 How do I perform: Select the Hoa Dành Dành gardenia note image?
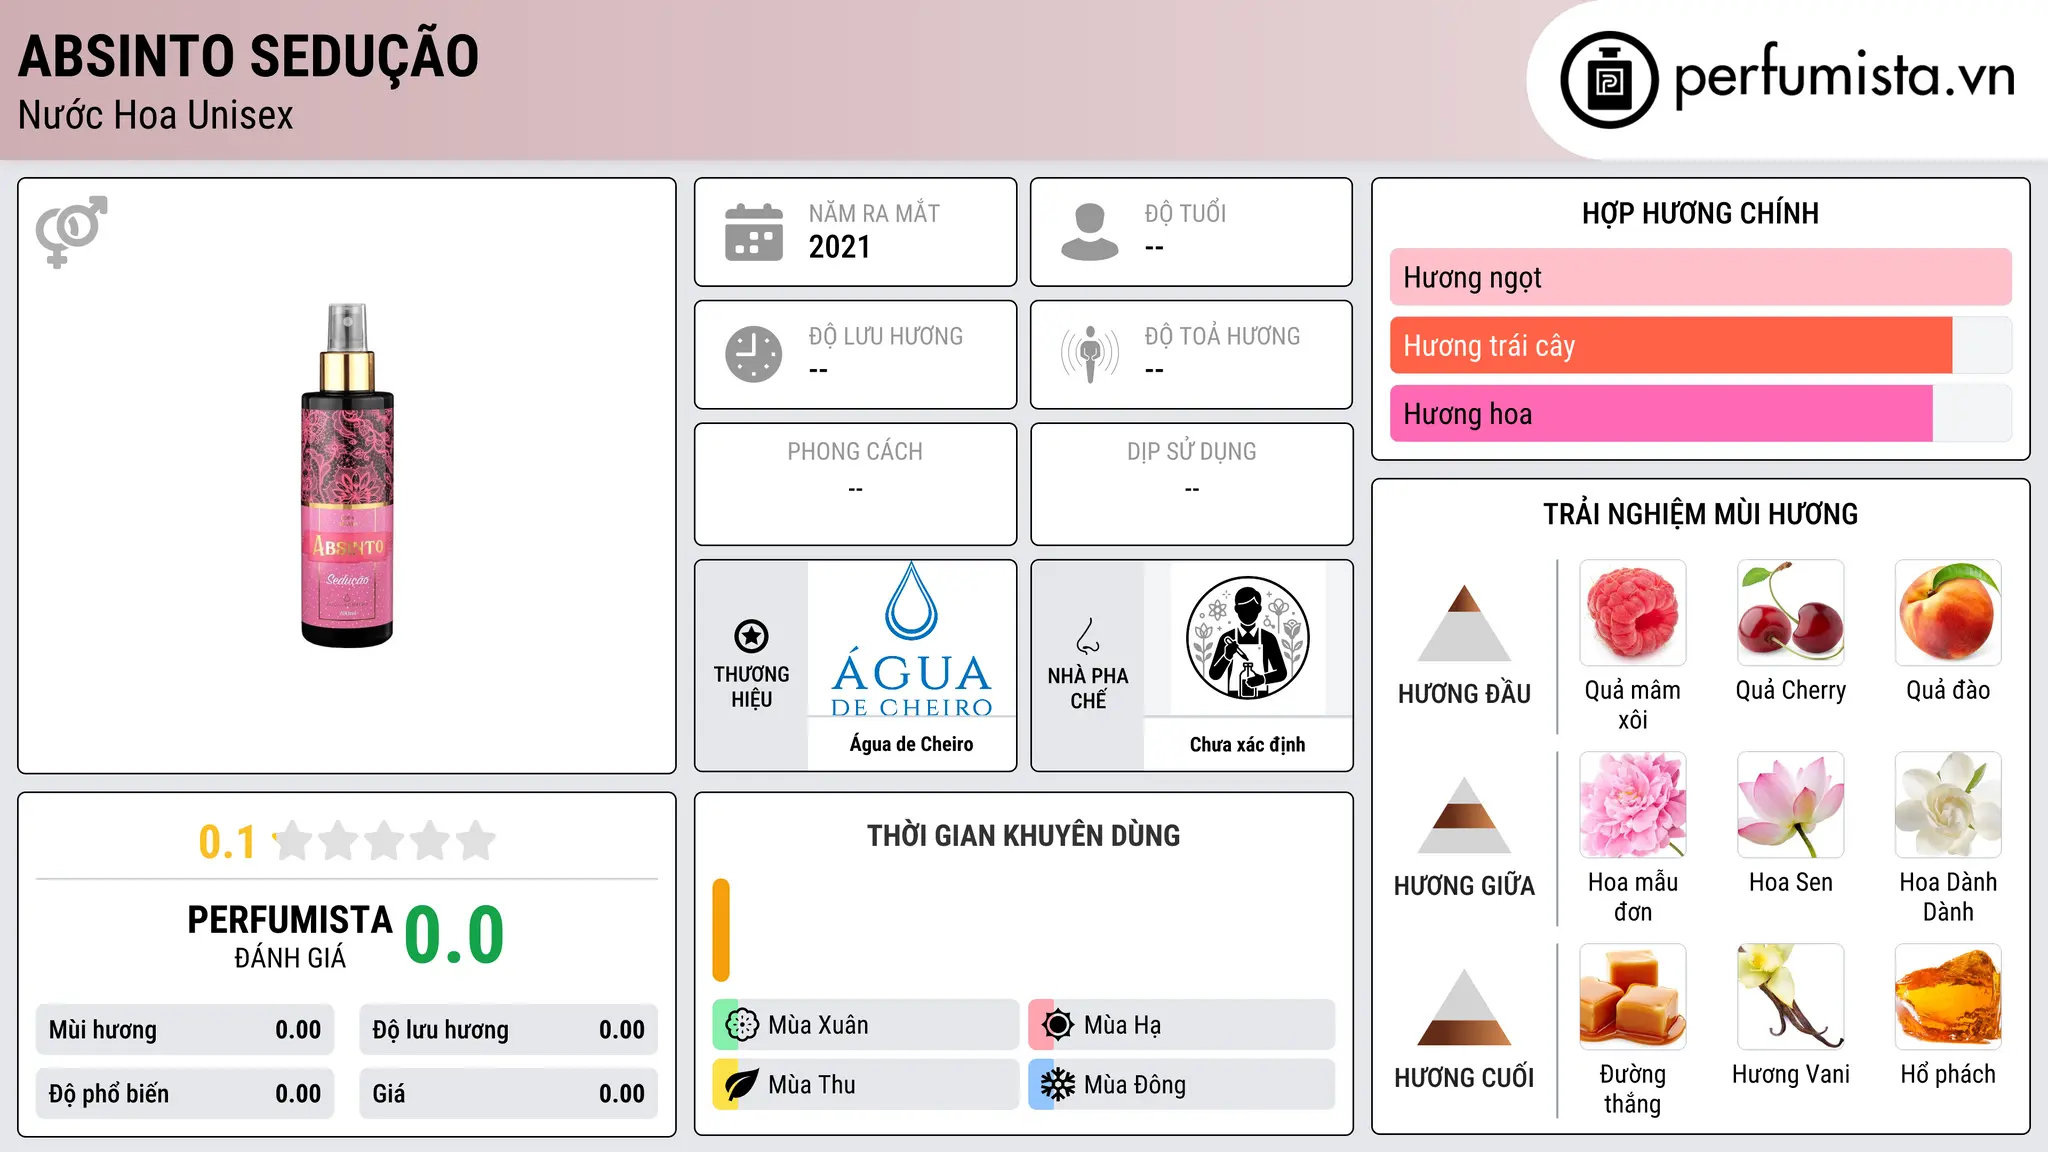(1948, 805)
